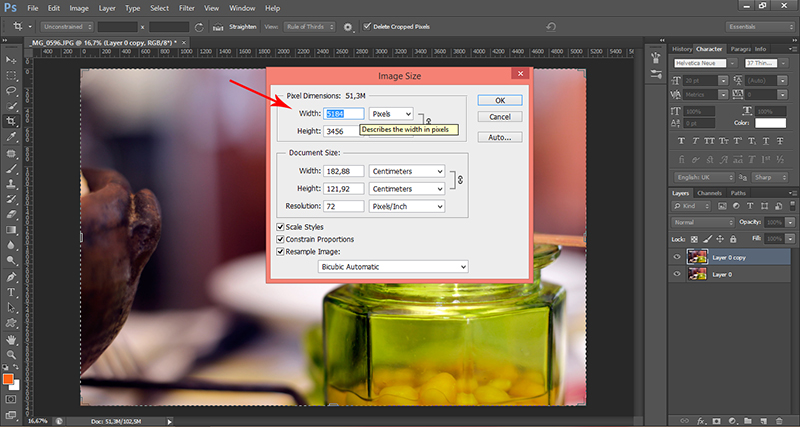Open the pixel width units dropdown
Viewport: 800px width, 427px height.
391,114
